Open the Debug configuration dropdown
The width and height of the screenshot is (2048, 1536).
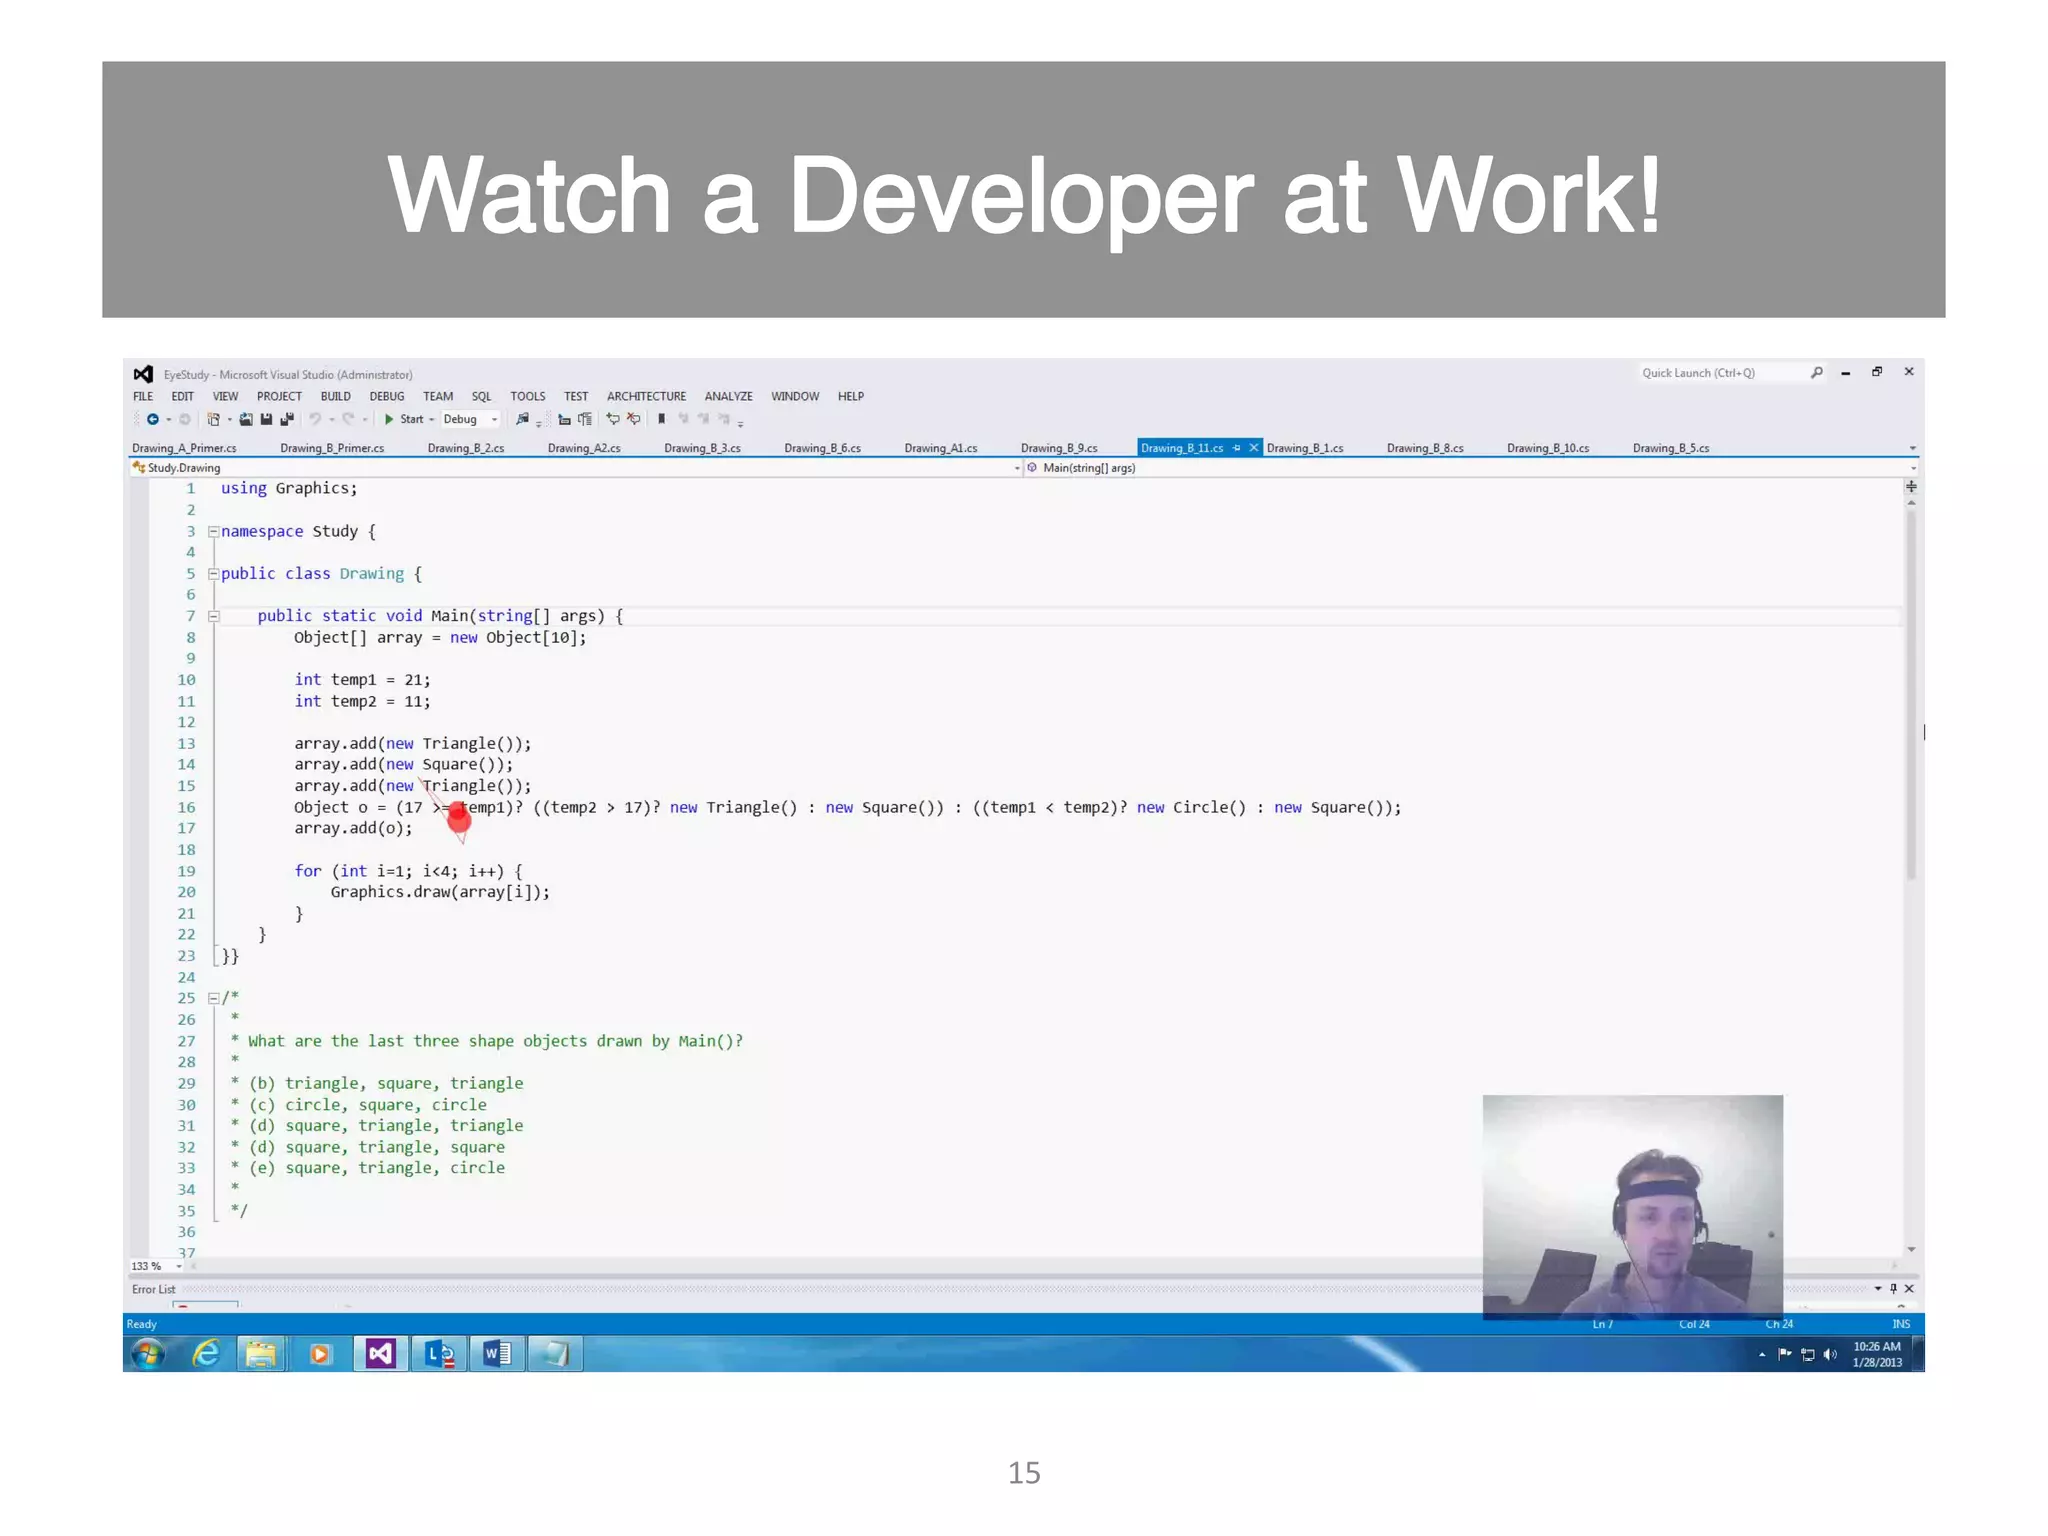(494, 420)
